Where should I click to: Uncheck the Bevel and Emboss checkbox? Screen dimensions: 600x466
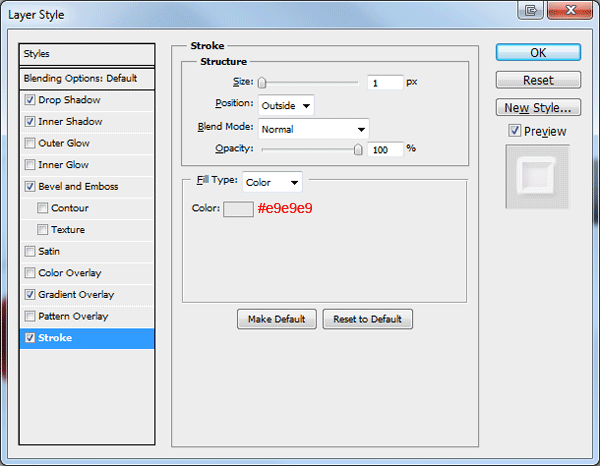(30, 186)
